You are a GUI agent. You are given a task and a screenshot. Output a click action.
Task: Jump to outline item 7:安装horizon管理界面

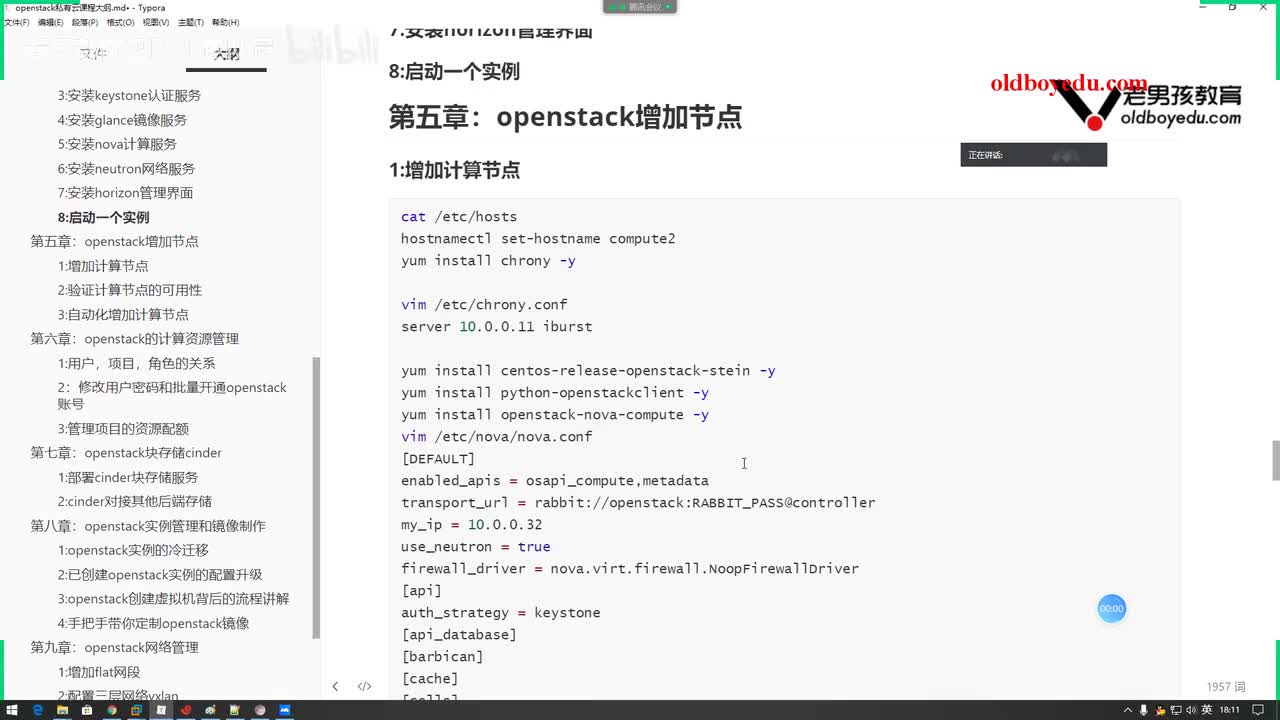(x=125, y=193)
